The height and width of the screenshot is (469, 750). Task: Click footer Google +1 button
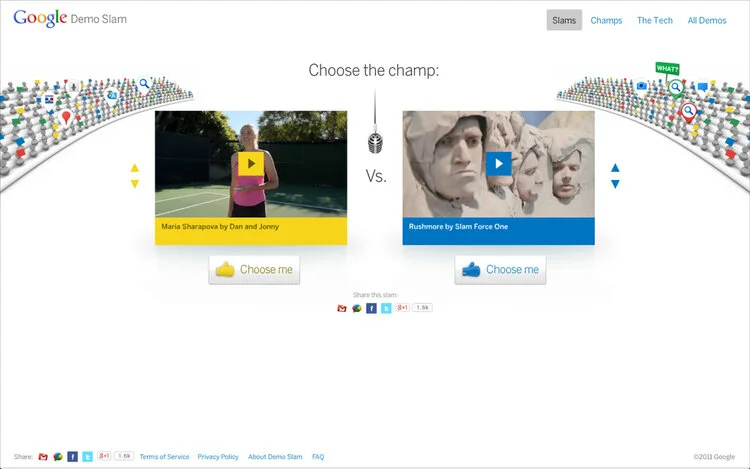coord(104,456)
